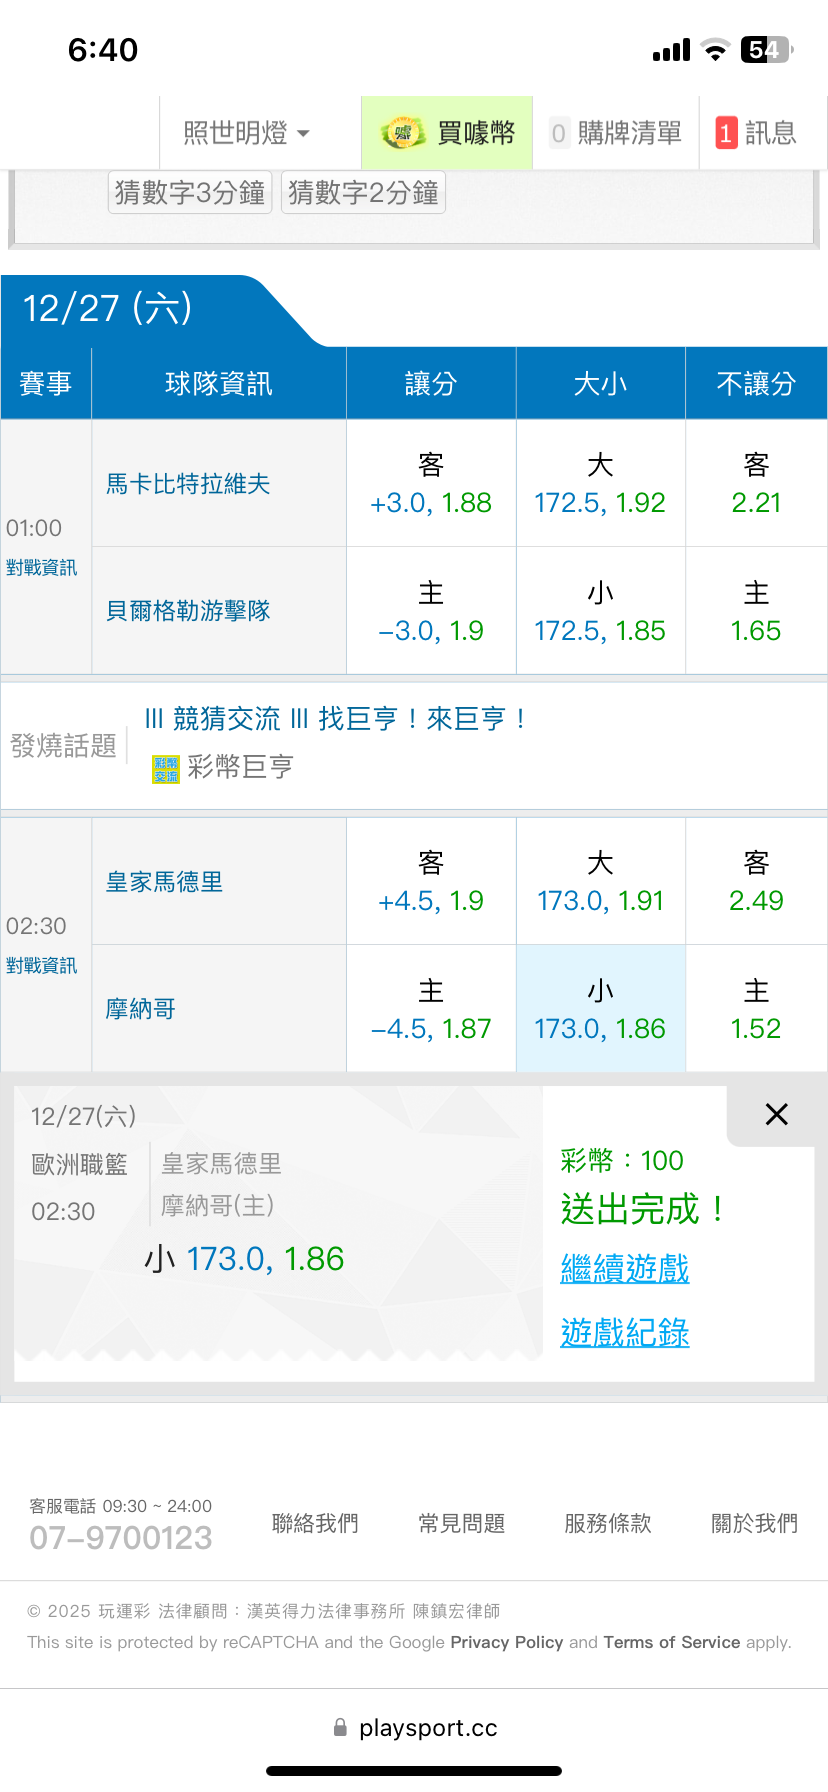Screen dimensions: 828x1792
Task: Pick 大 172.5, 1.92 over option
Action: [600, 484]
